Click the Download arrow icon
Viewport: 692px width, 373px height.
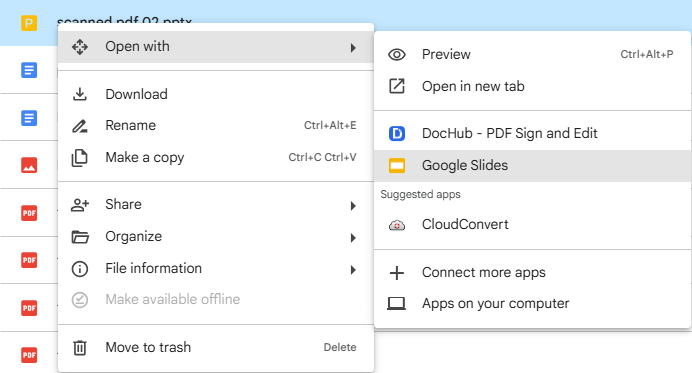pos(80,94)
